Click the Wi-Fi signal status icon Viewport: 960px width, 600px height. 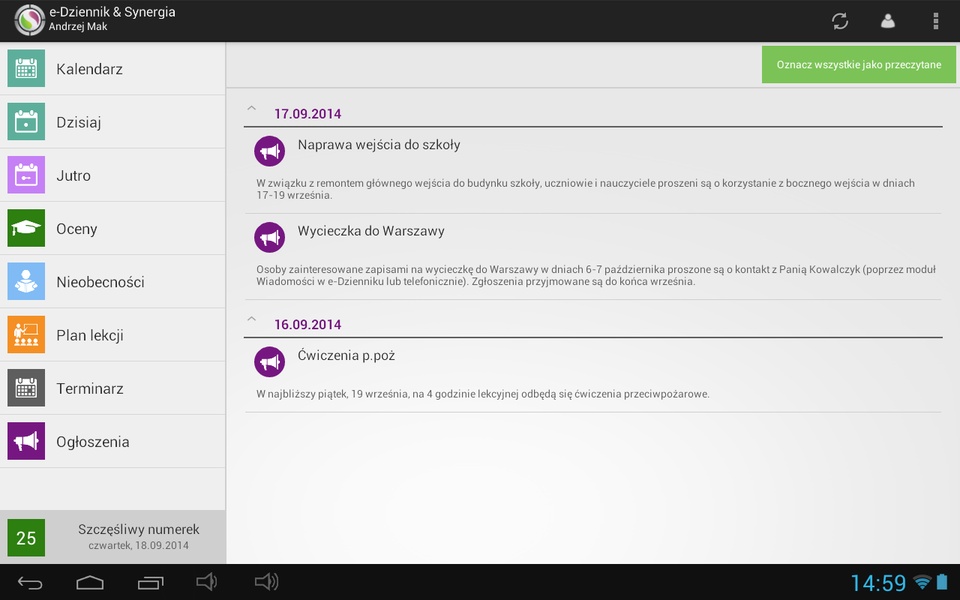click(922, 582)
